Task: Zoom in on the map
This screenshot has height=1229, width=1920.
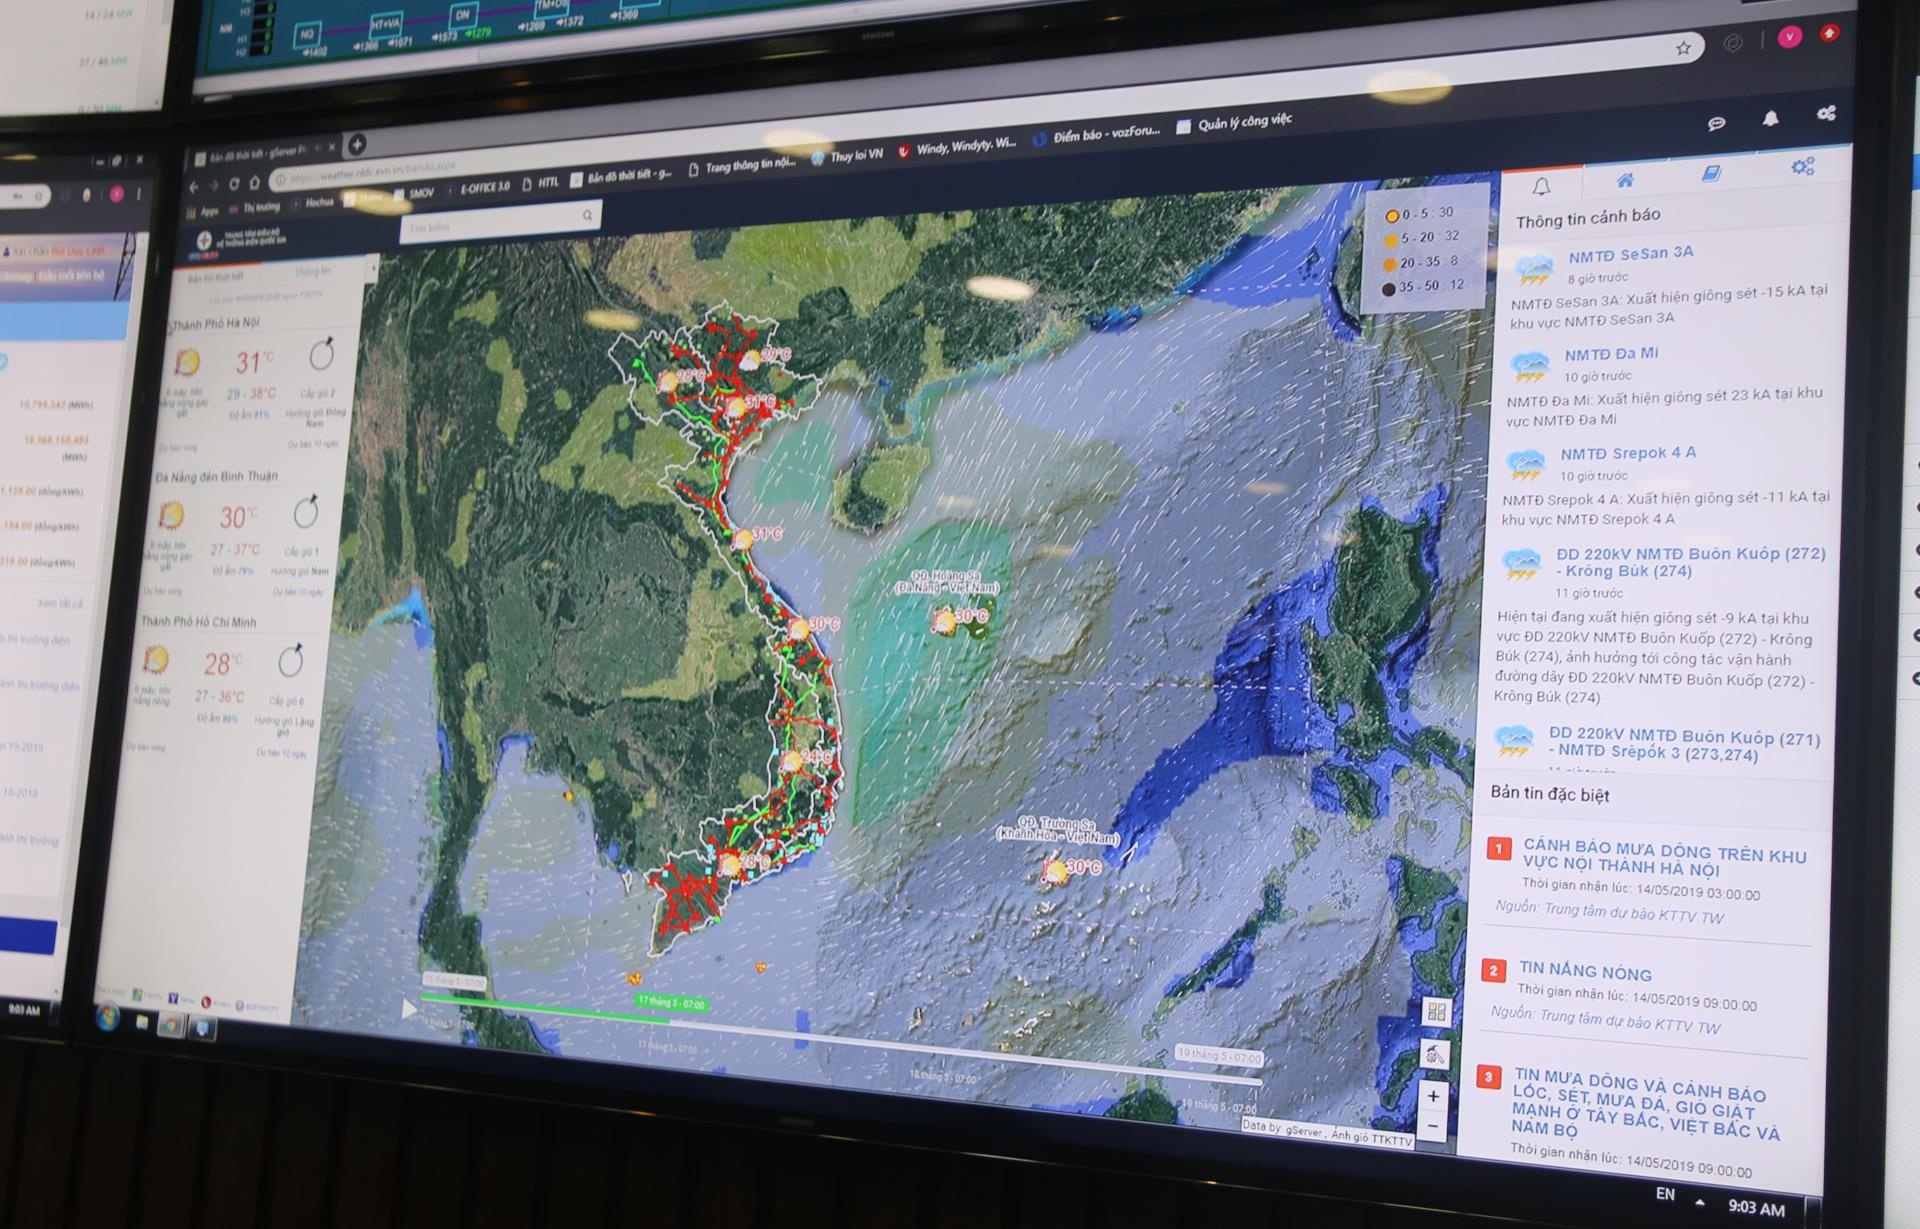Action: click(1433, 1096)
